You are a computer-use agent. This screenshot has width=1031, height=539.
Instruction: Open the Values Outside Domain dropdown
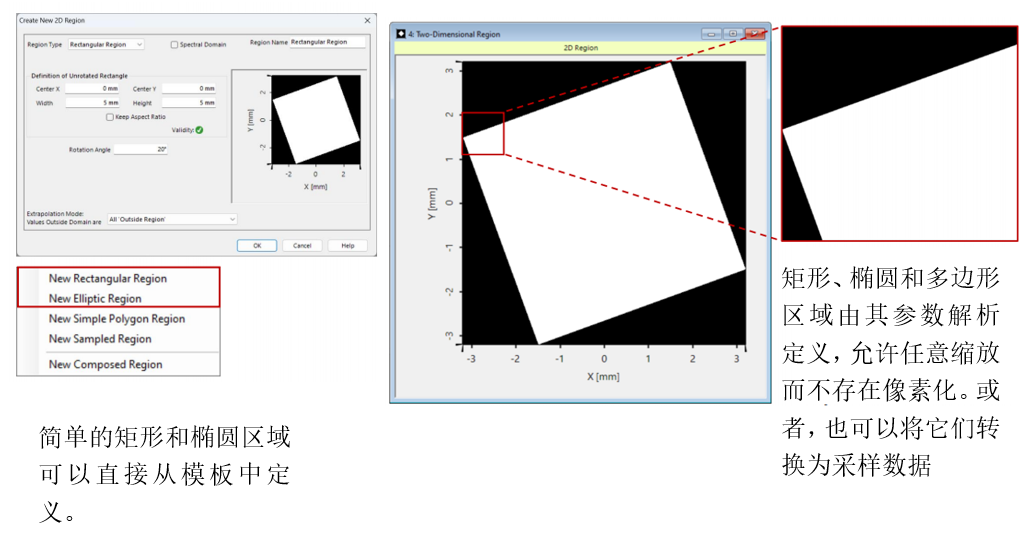coord(172,219)
